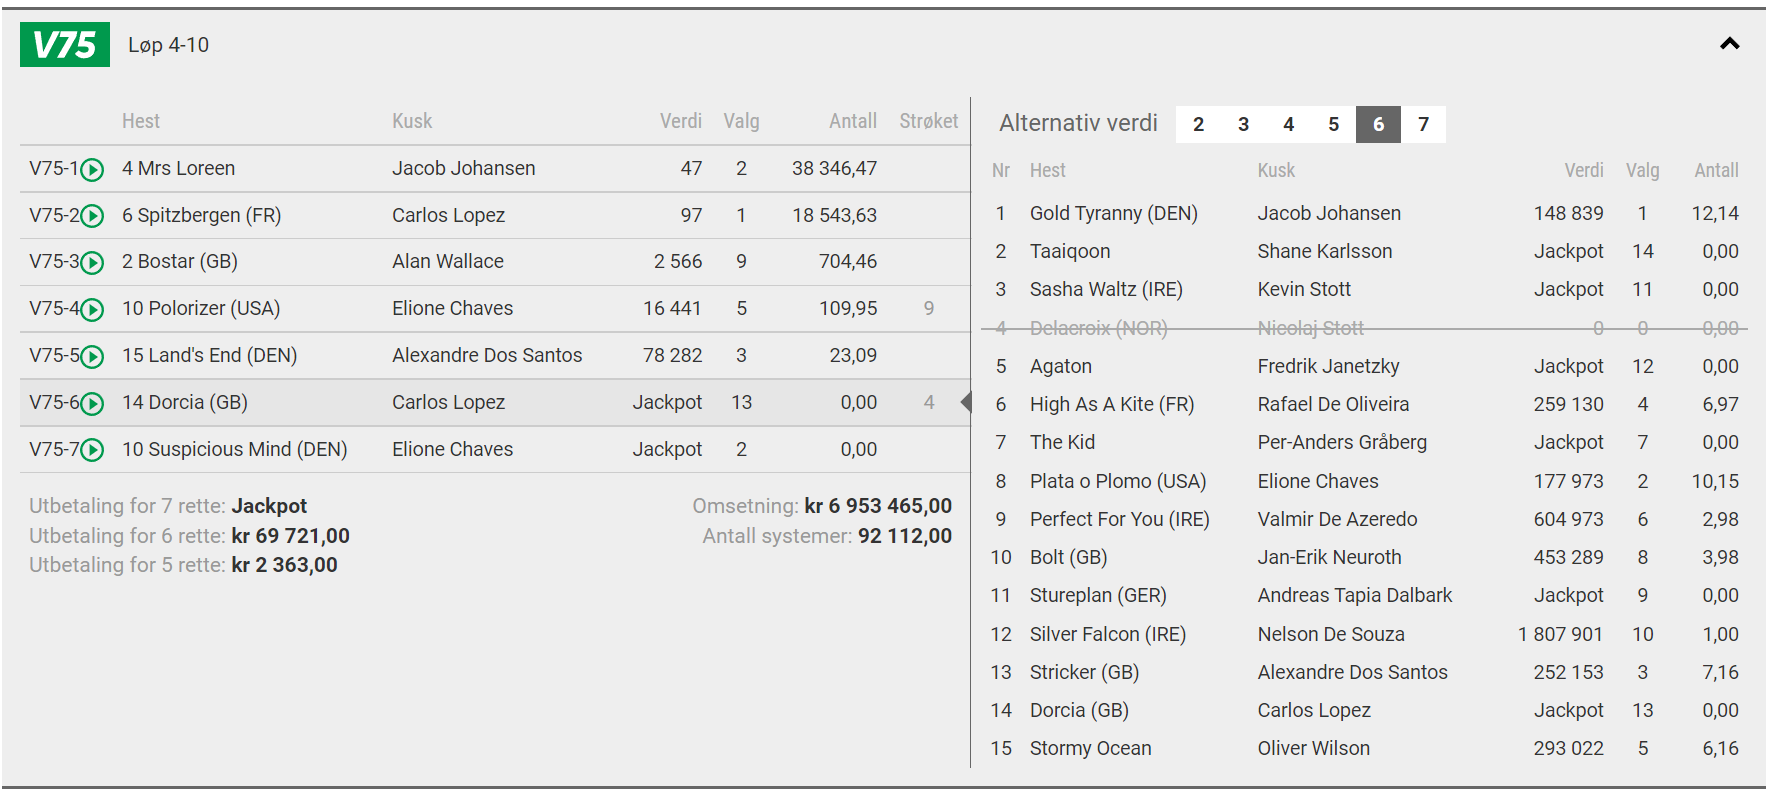Image resolution: width=1773 pixels, height=796 pixels.
Task: Click Silver Falcon (IRE) entry
Action: (1108, 634)
